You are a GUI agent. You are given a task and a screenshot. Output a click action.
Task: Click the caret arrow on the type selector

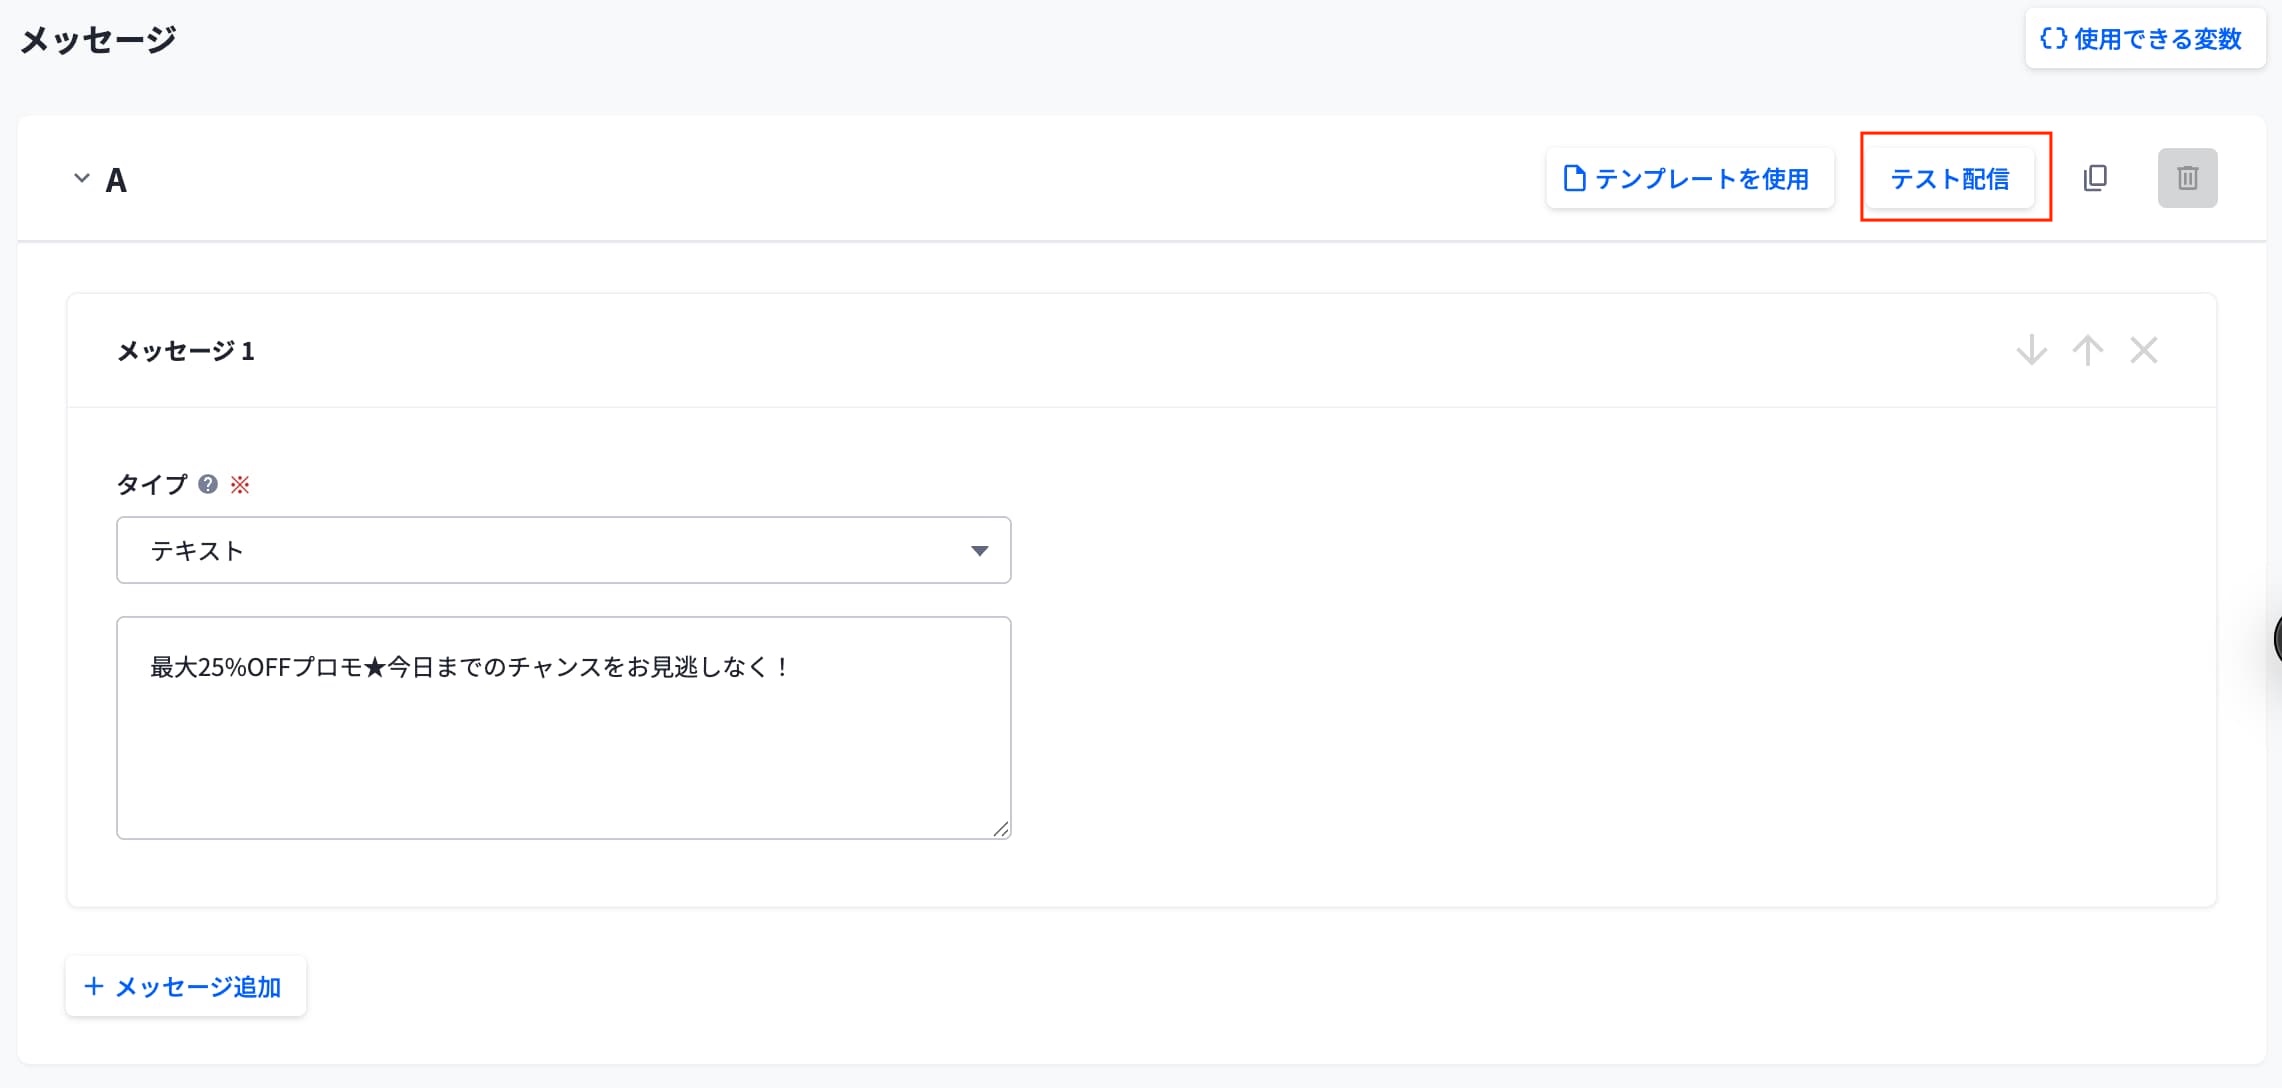click(x=979, y=551)
